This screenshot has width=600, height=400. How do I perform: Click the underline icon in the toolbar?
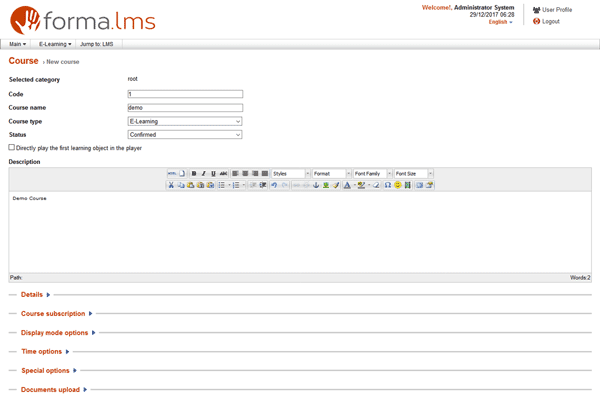(213, 174)
